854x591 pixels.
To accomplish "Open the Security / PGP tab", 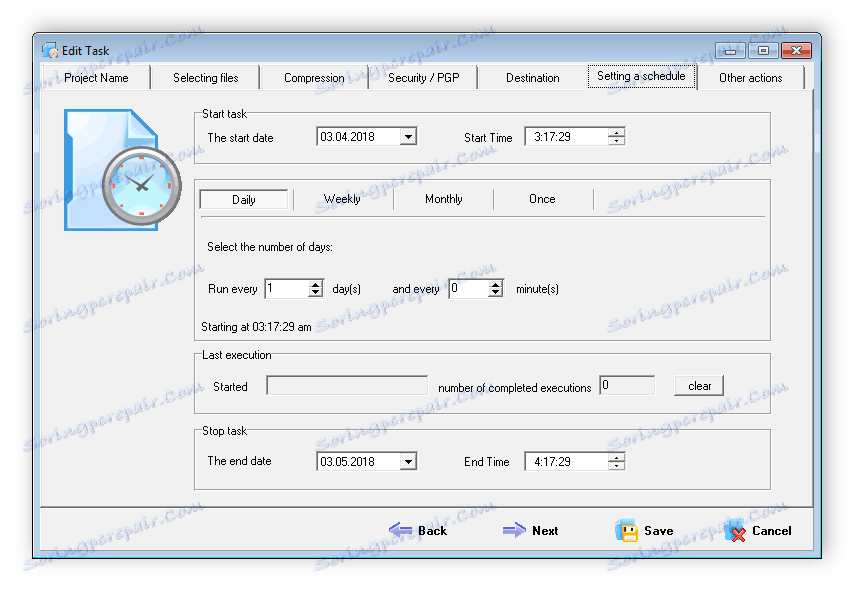I will (x=422, y=77).
